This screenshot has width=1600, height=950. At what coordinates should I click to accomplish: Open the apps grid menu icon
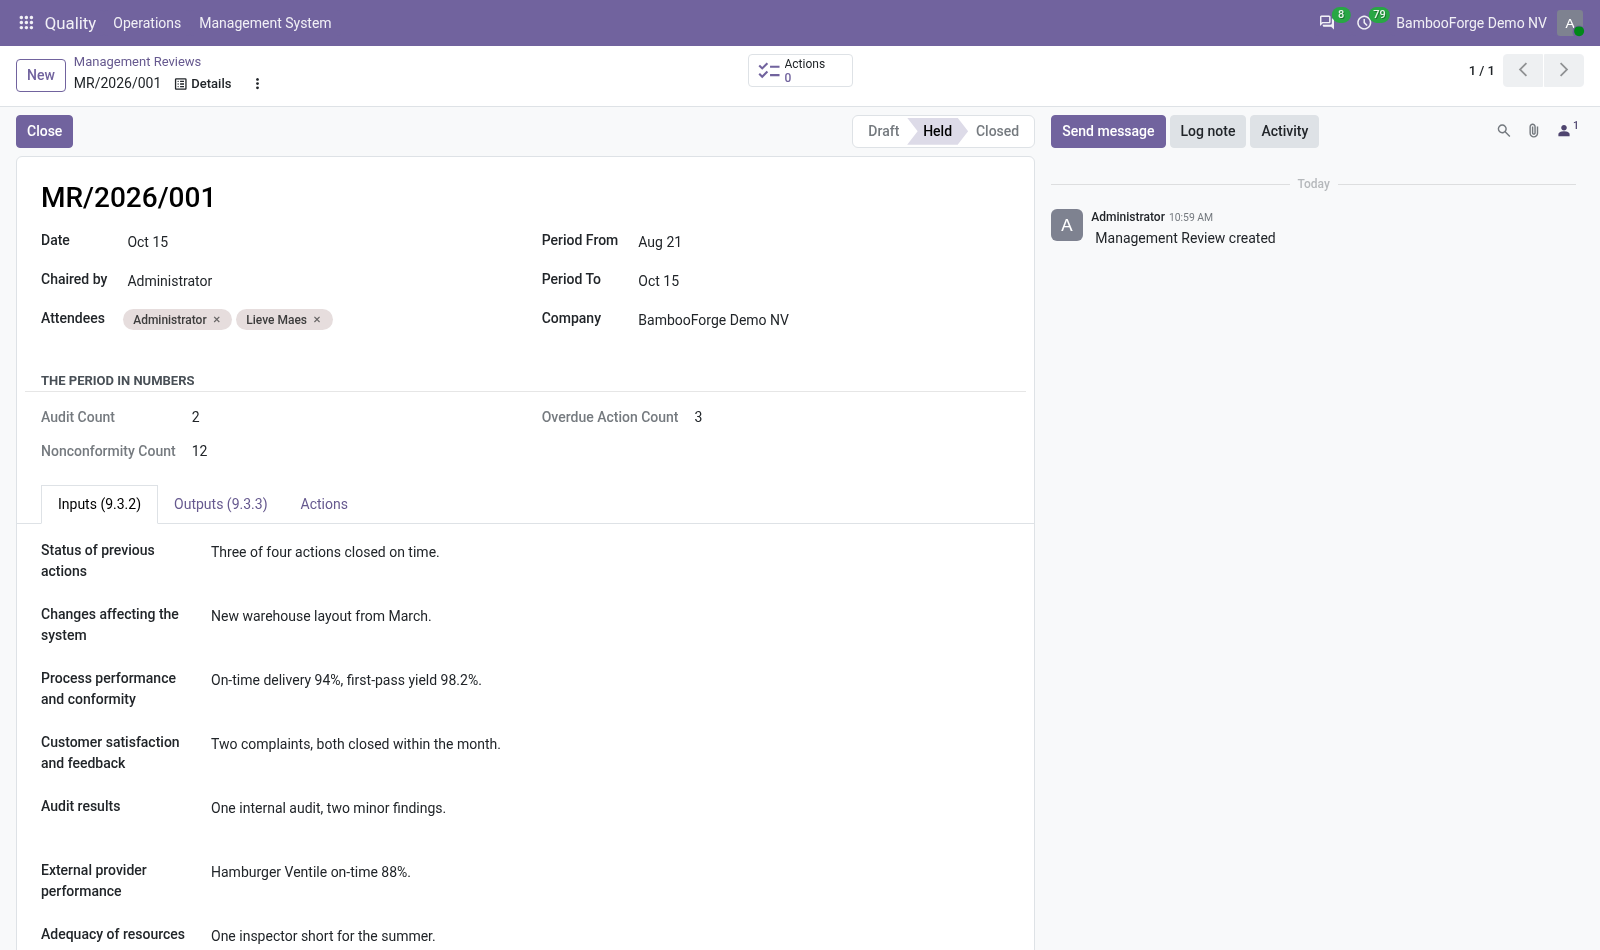click(x=26, y=23)
